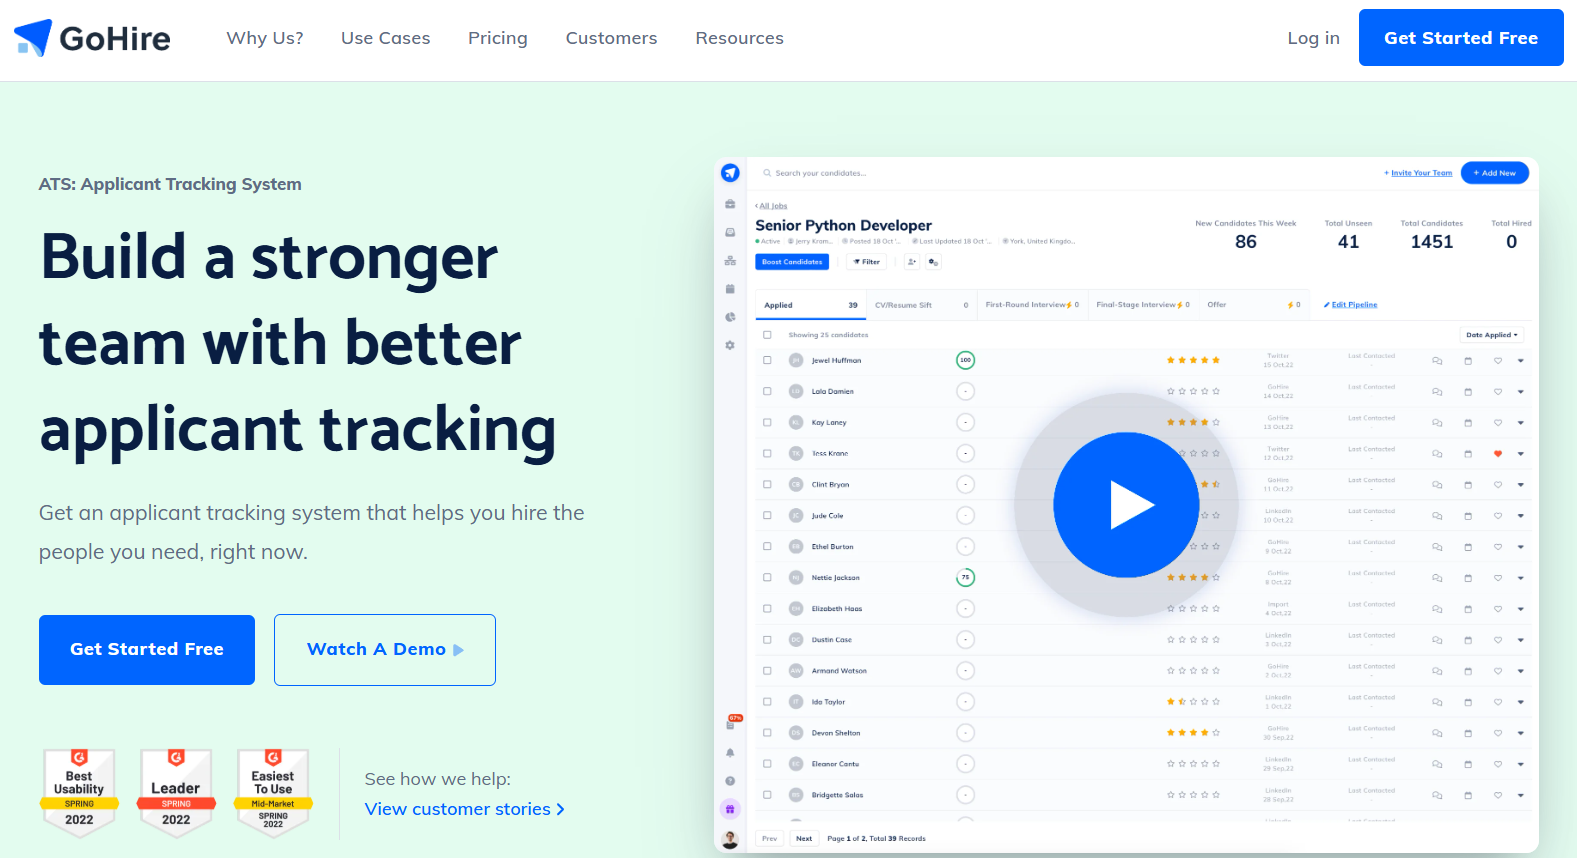Open the Resources menu
1577x858 pixels.
coord(740,38)
